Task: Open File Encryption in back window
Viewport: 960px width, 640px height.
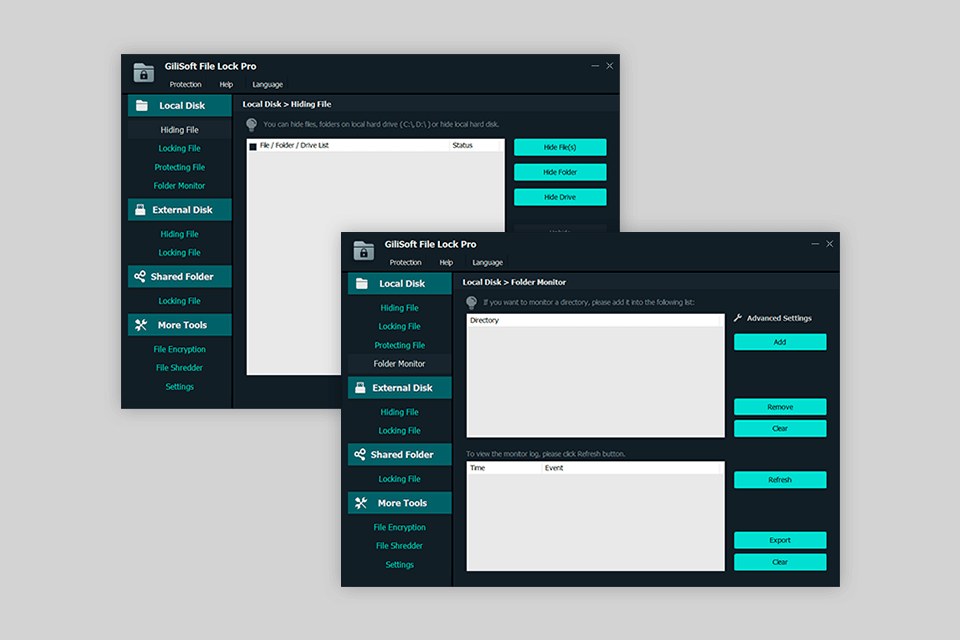Action: pos(179,349)
